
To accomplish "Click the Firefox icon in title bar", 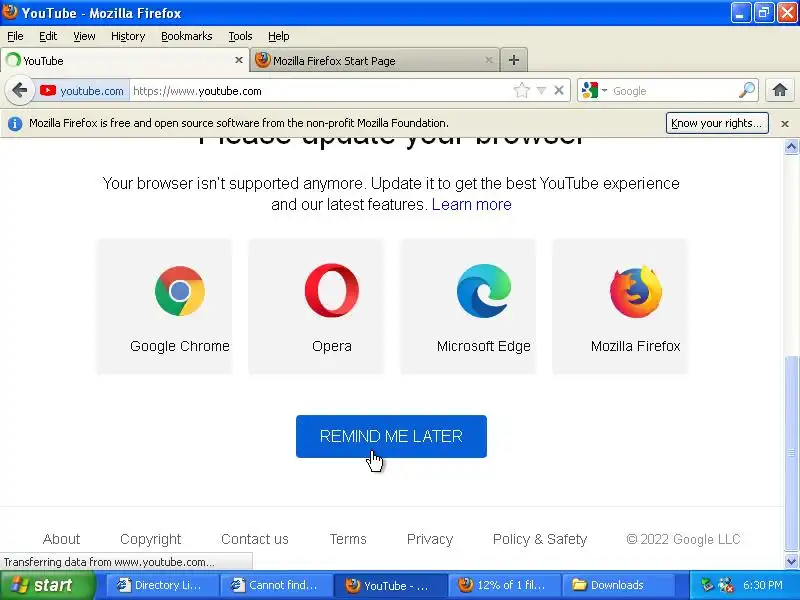I will (x=10, y=12).
